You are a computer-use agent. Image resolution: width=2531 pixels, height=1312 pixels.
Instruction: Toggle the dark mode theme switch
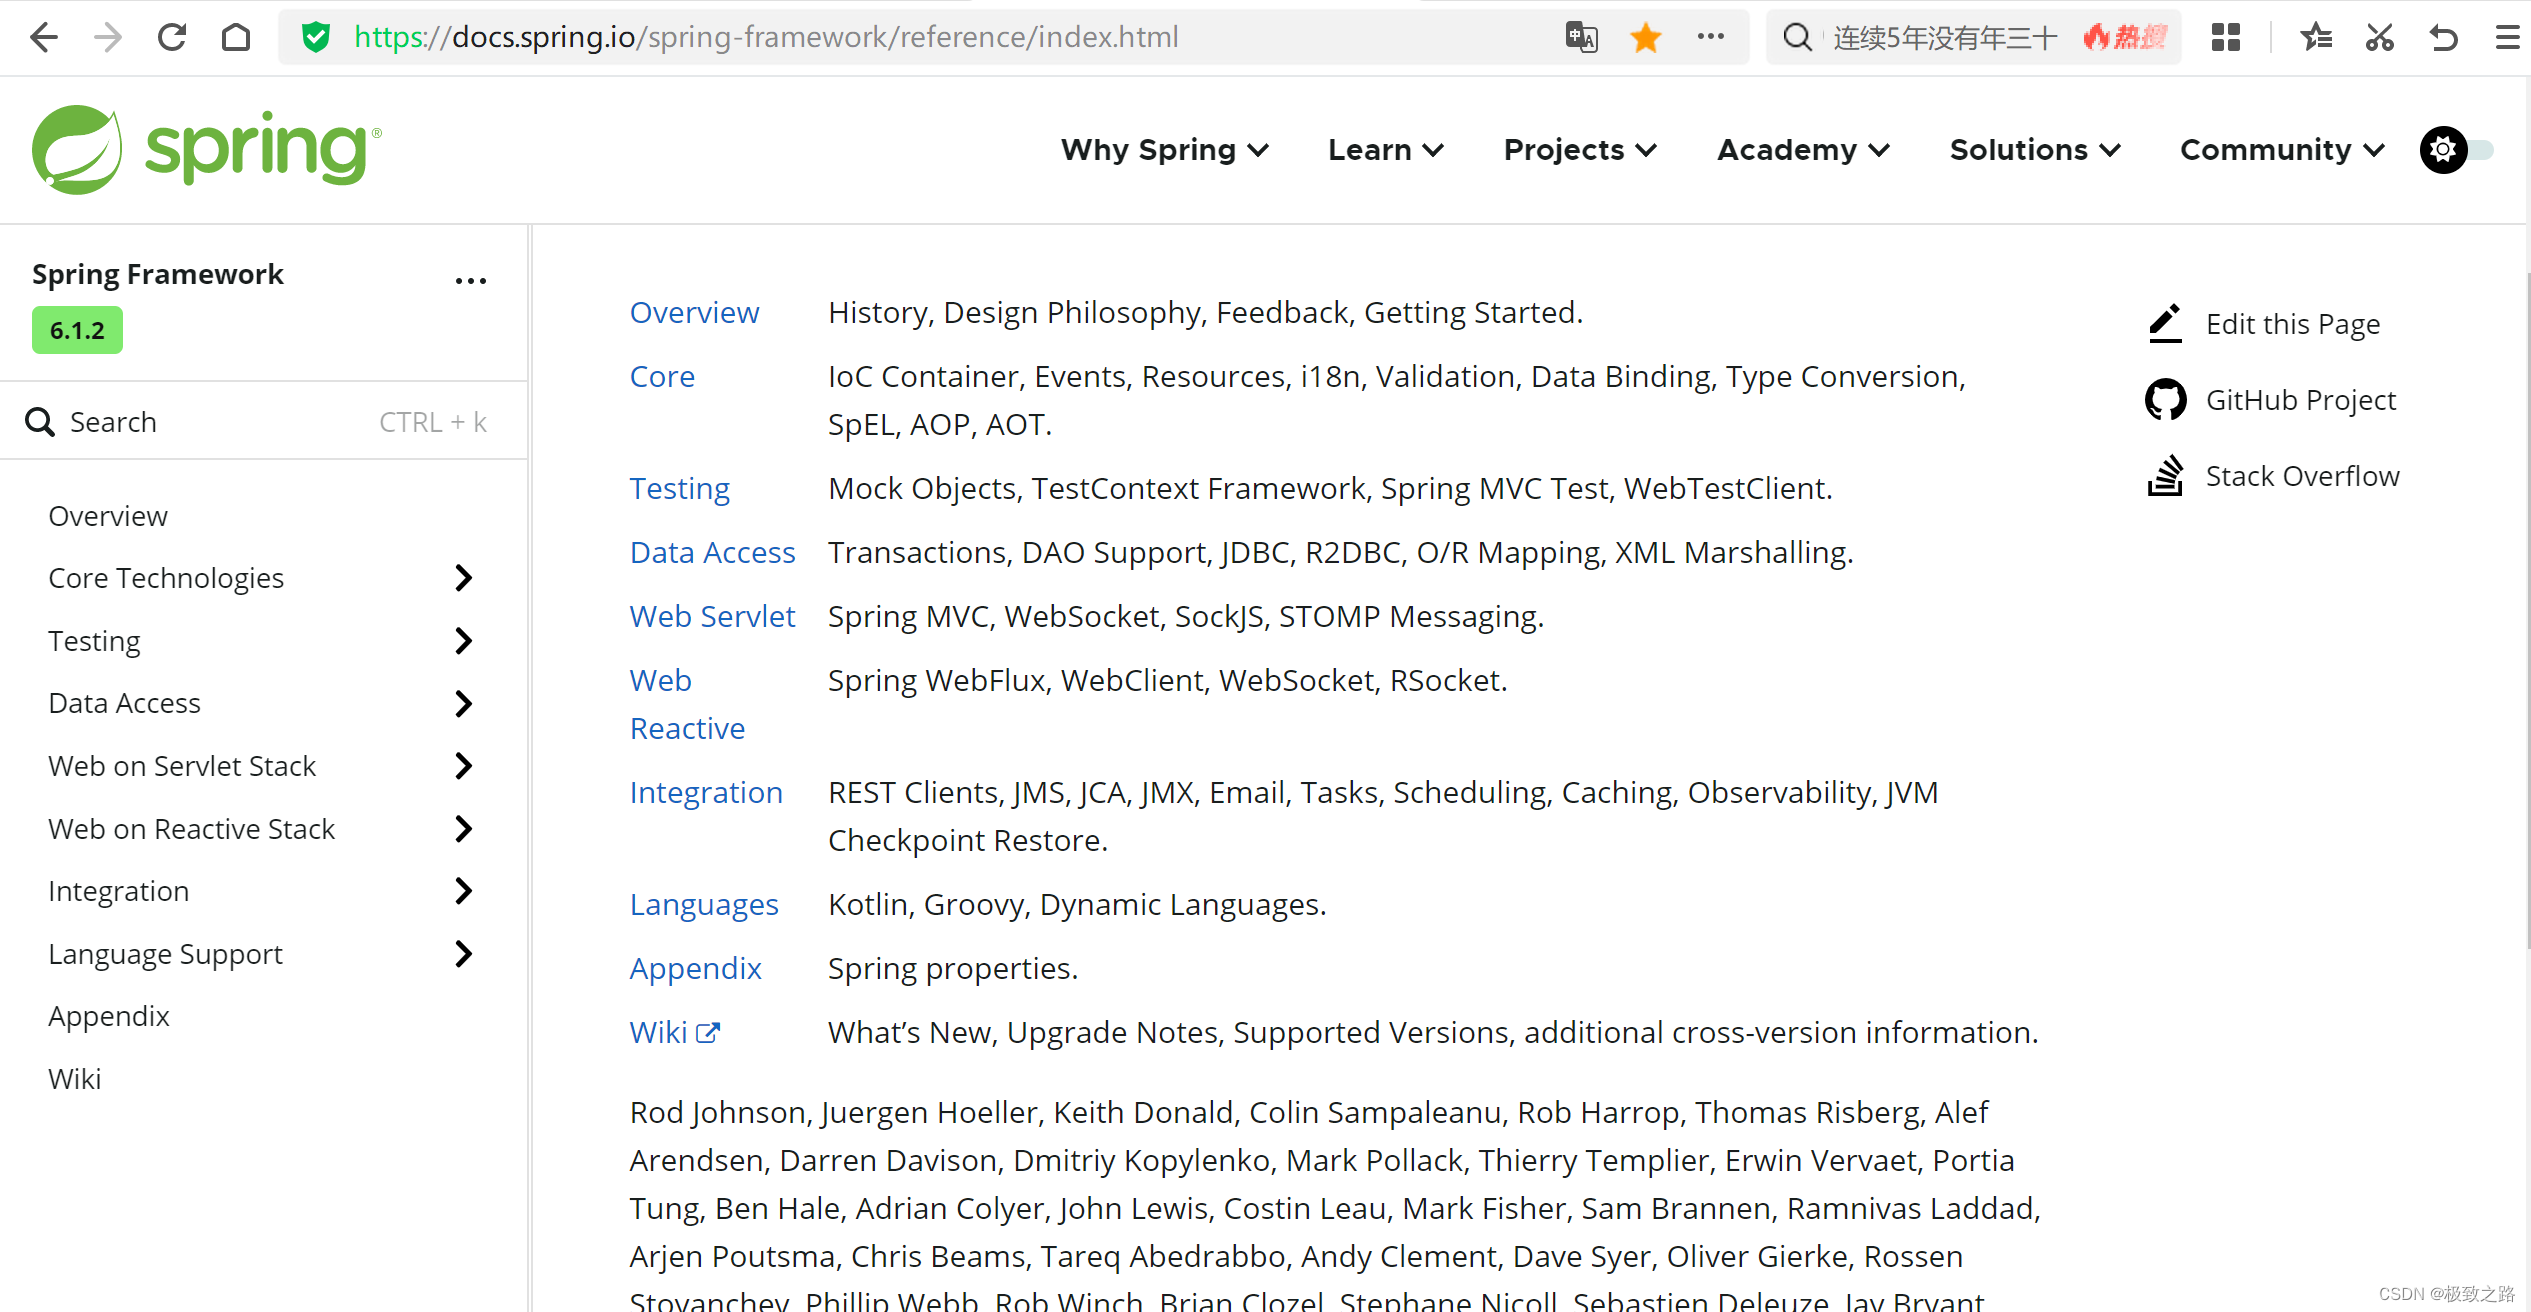click(x=2458, y=150)
